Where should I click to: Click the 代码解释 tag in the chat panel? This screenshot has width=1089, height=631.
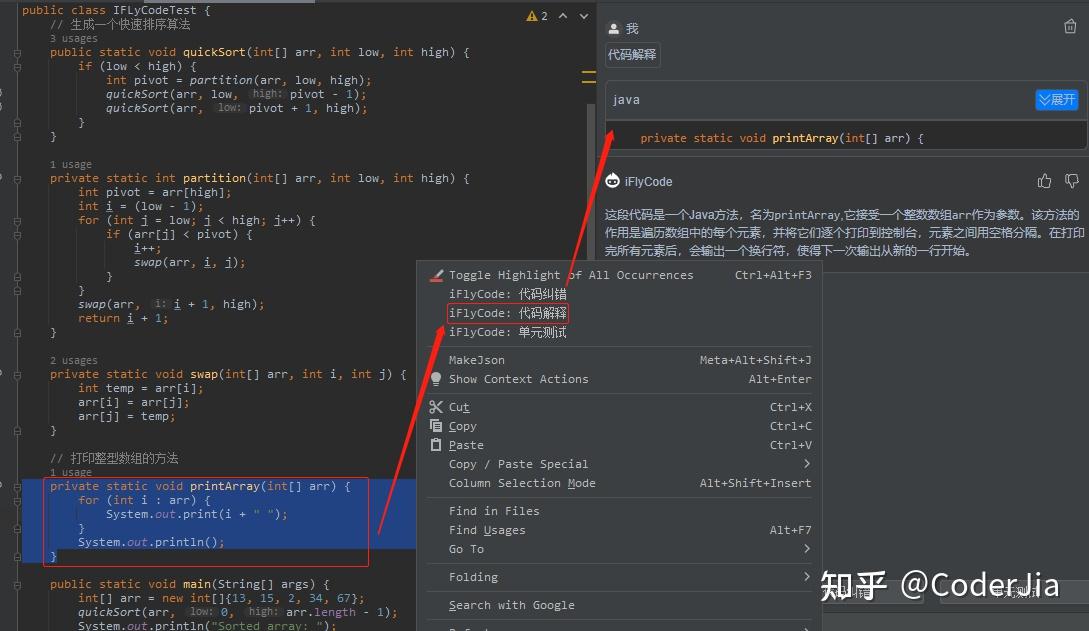pyautogui.click(x=631, y=55)
